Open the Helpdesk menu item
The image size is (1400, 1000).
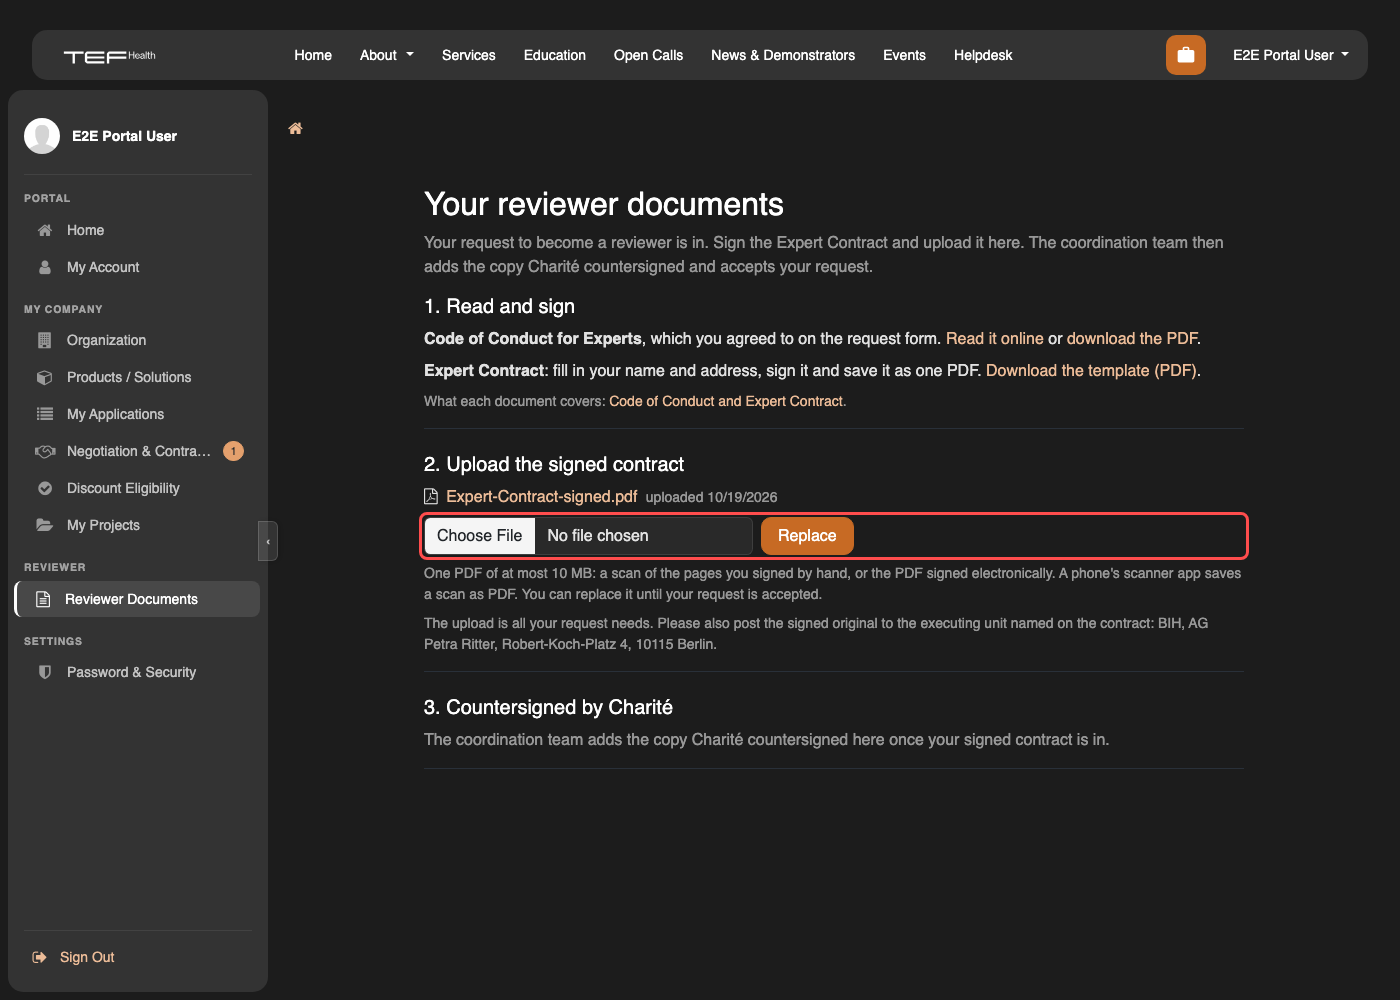pos(983,55)
